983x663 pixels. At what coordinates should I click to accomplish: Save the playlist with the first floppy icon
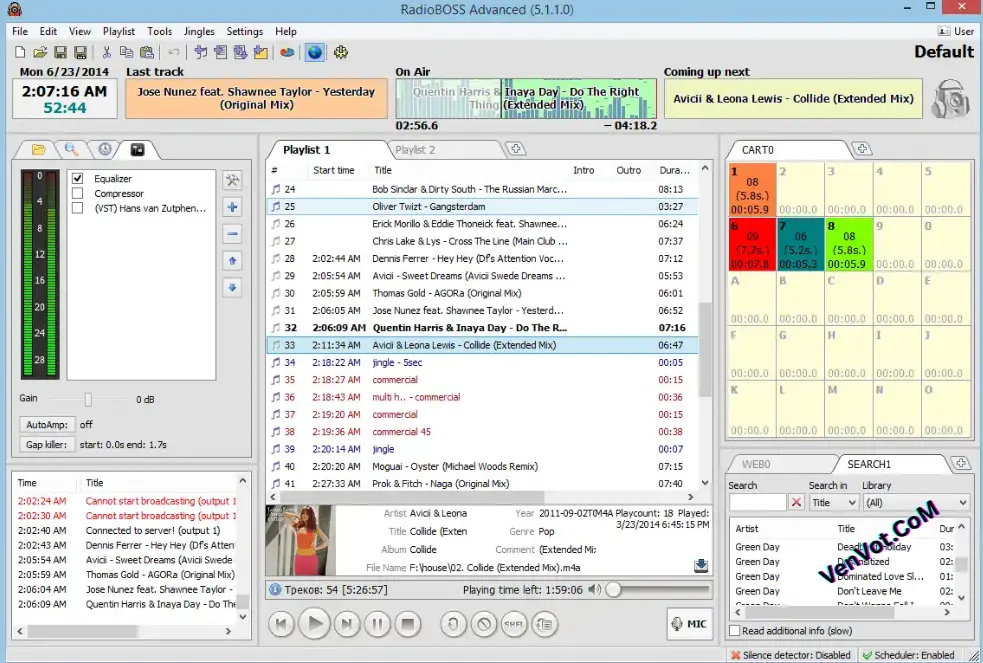tap(60, 53)
